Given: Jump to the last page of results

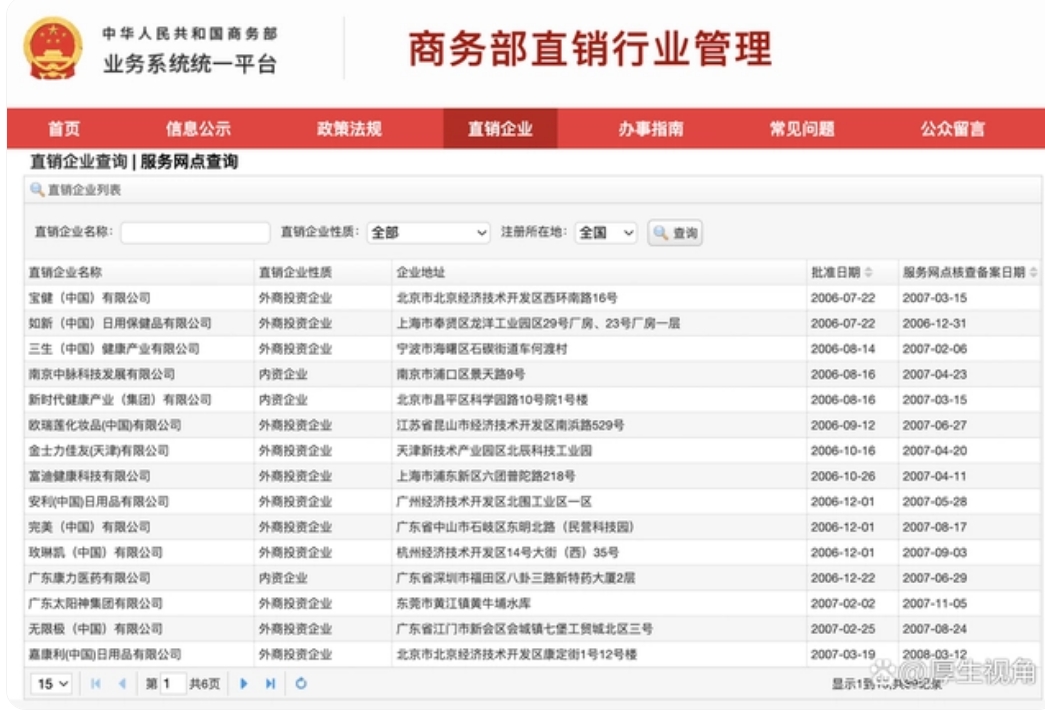Looking at the screenshot, I should coord(270,684).
